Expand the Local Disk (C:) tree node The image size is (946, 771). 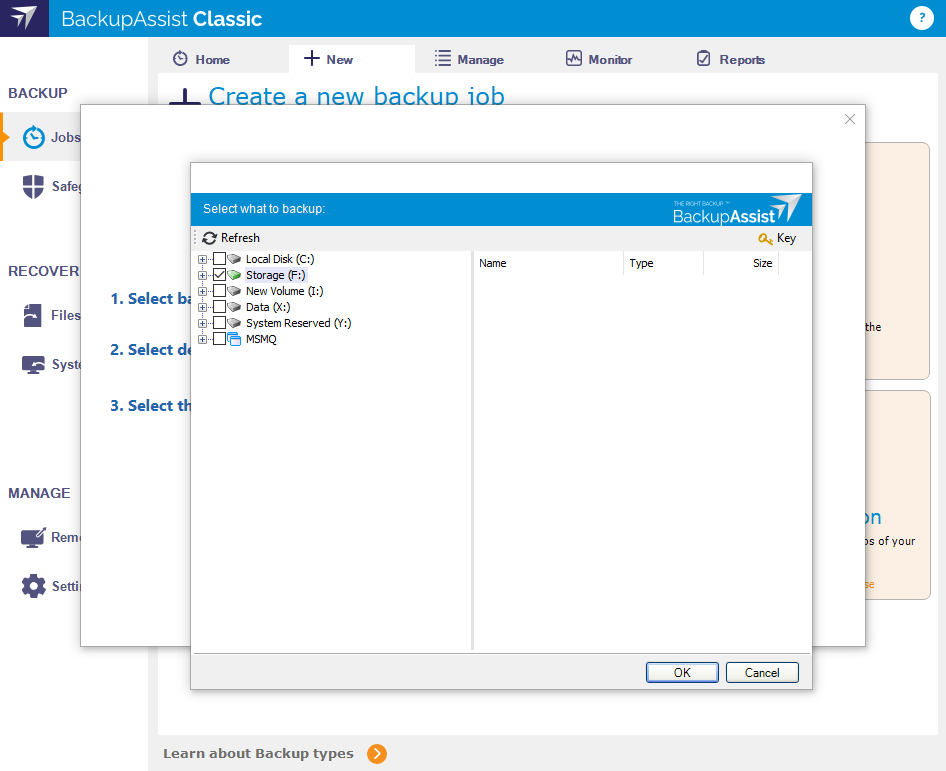click(x=203, y=259)
